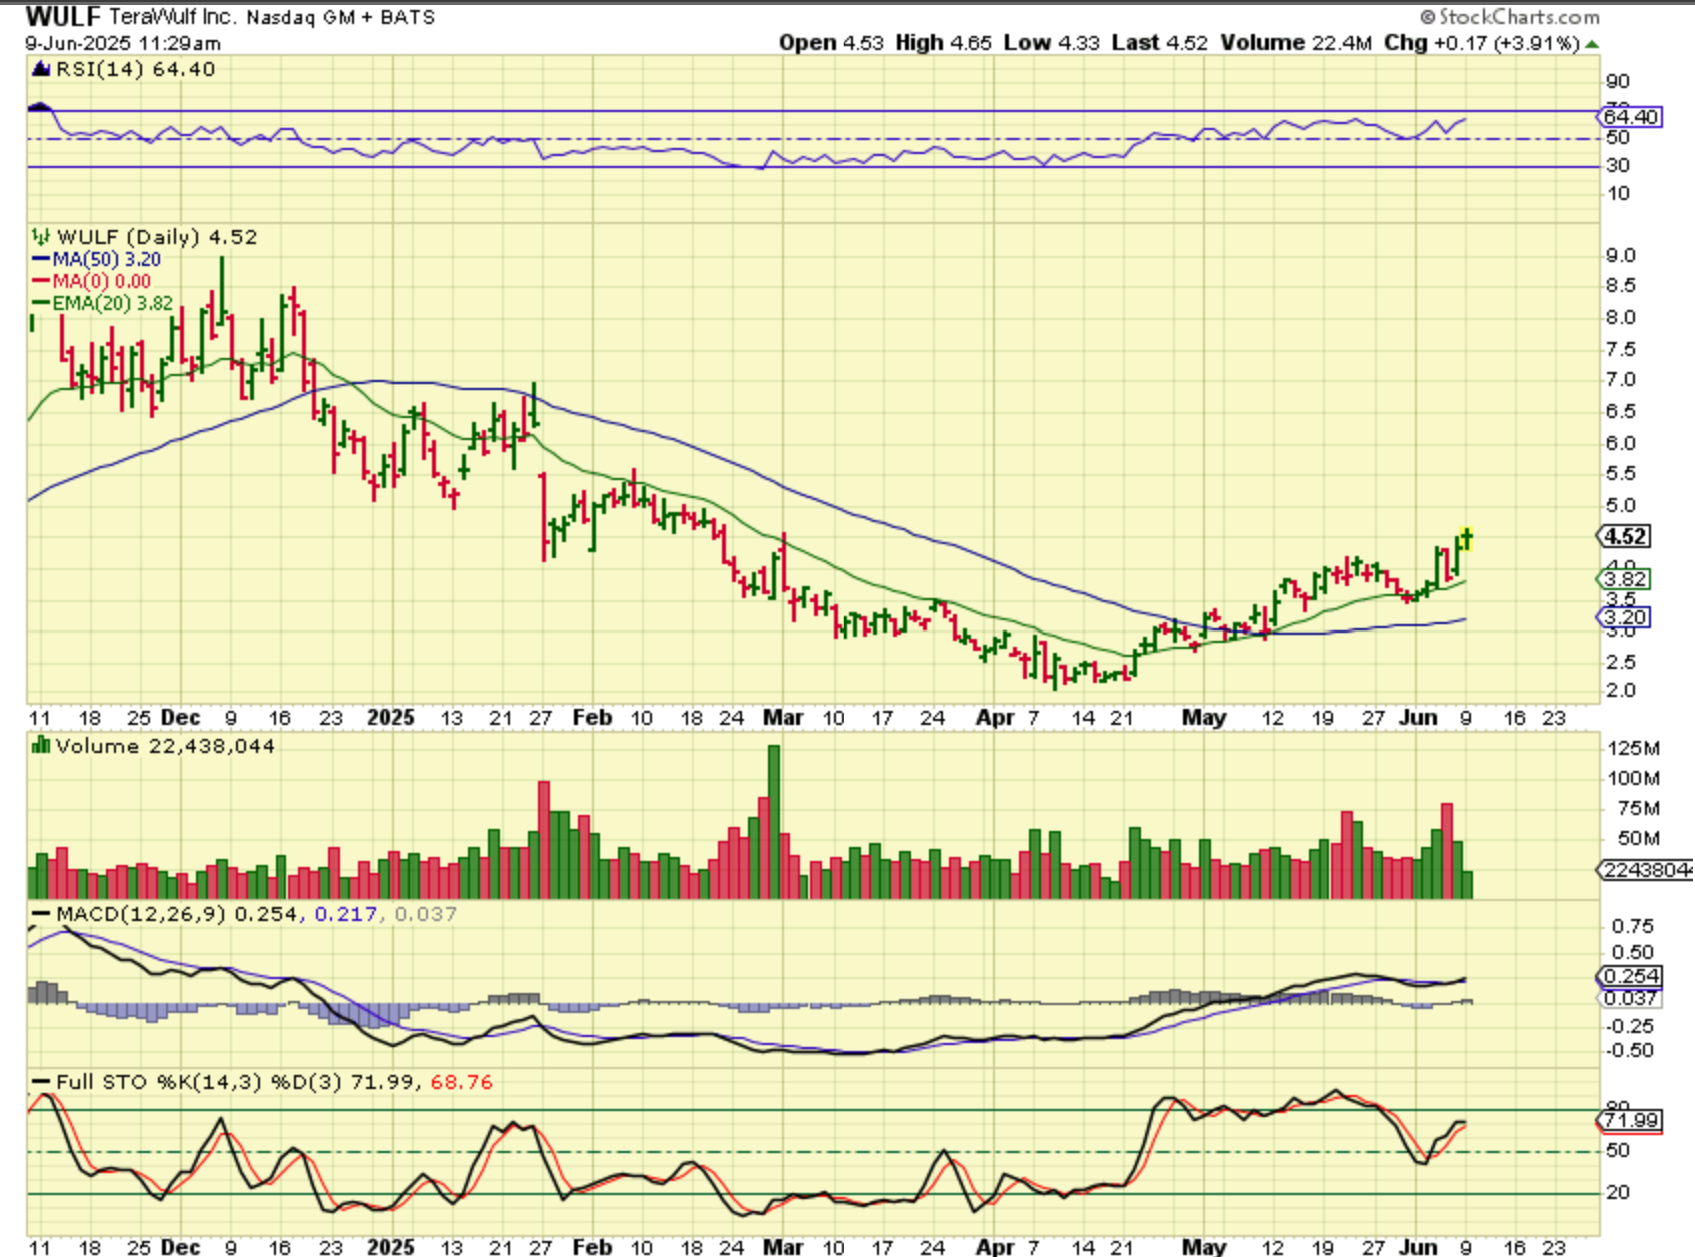Viewport: 1695px width, 1257px height.
Task: Click the blue MA(50) legend line marker
Action: tap(41, 260)
